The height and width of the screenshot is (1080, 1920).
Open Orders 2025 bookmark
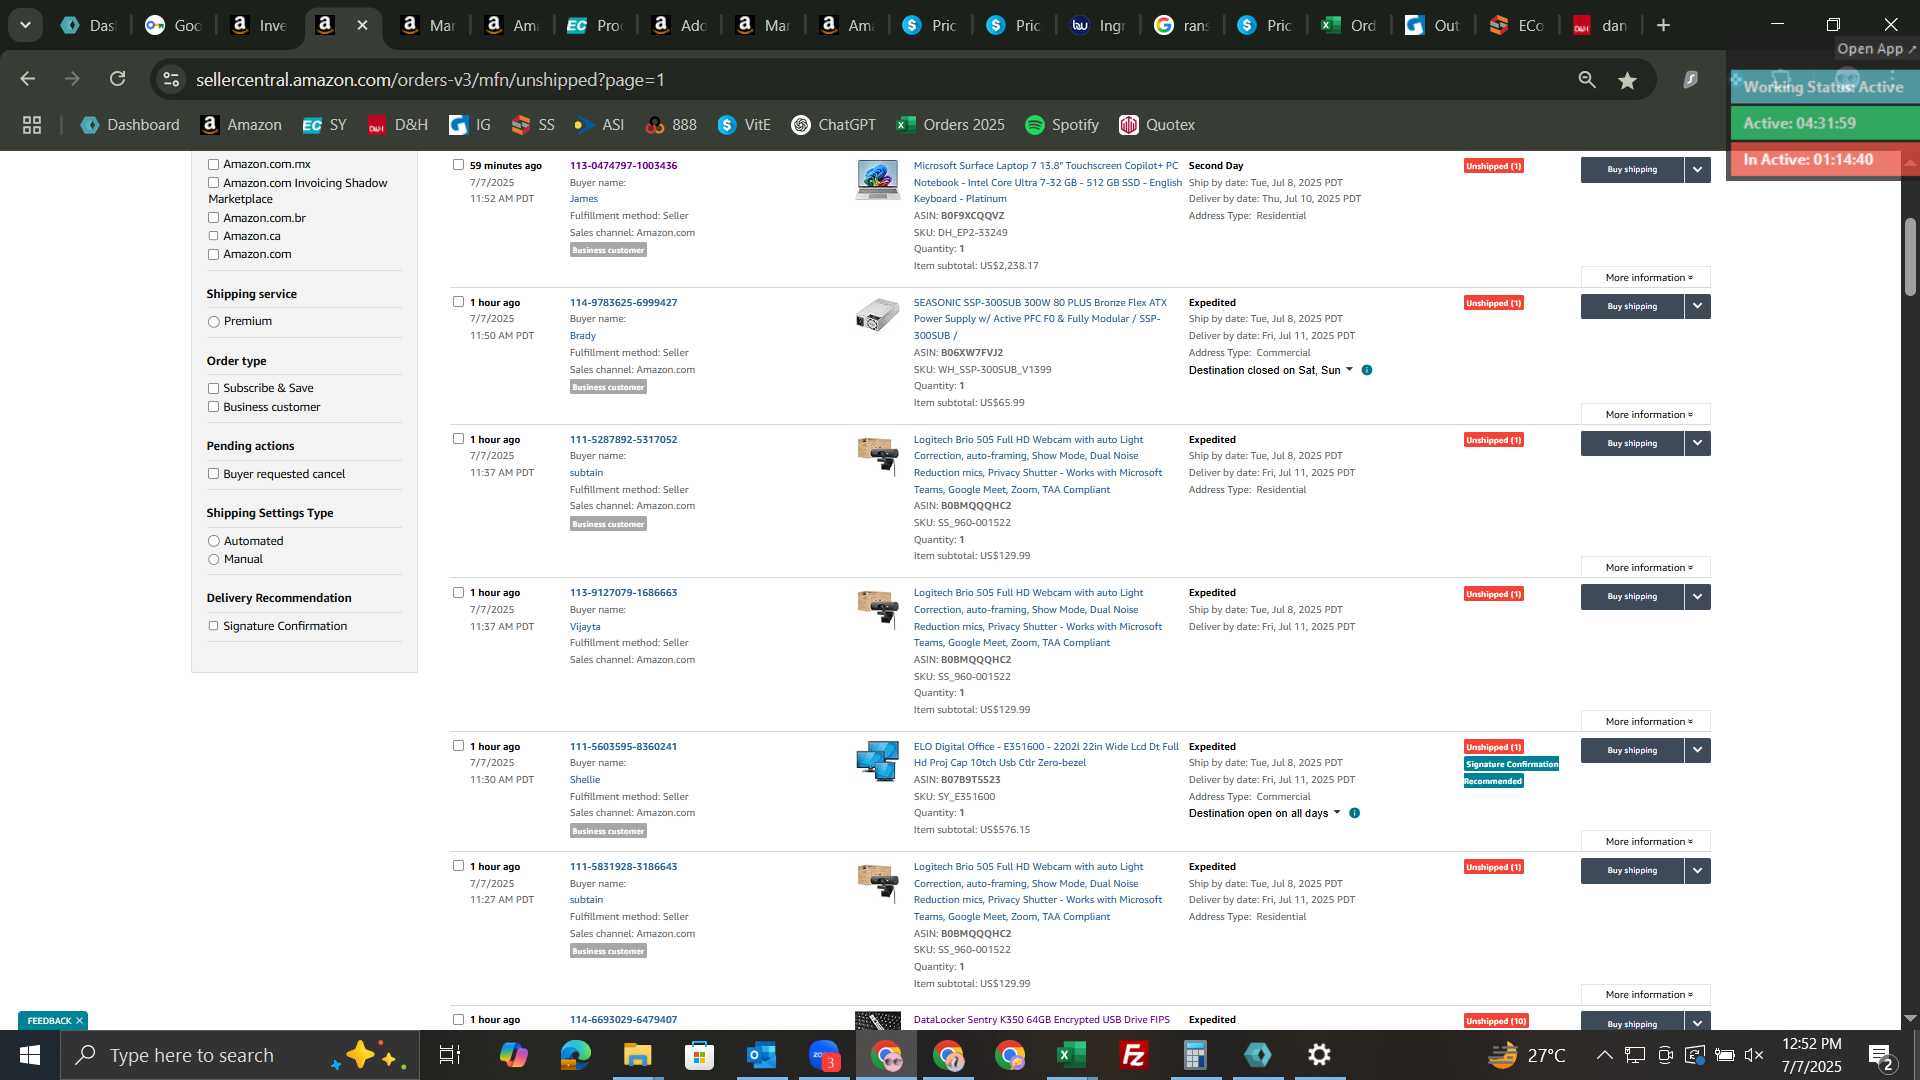[950, 125]
